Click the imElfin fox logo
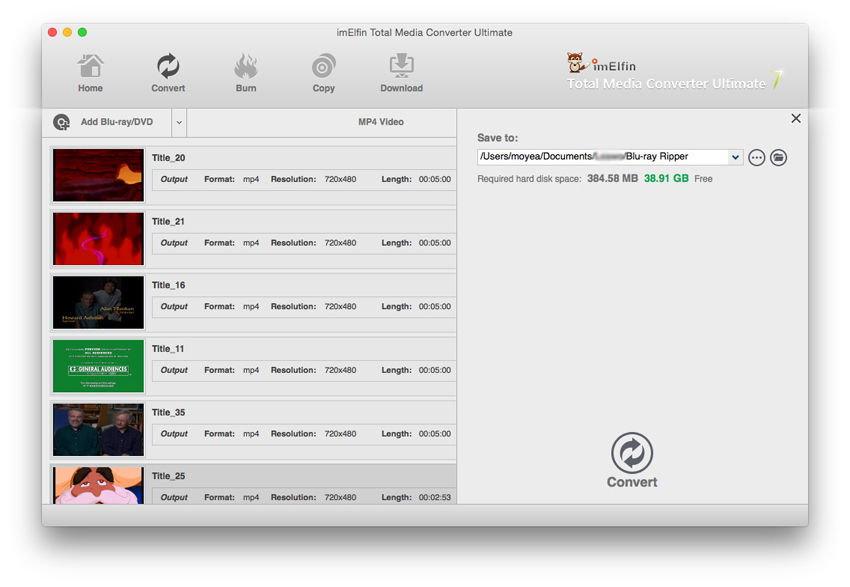850x587 pixels. [576, 63]
